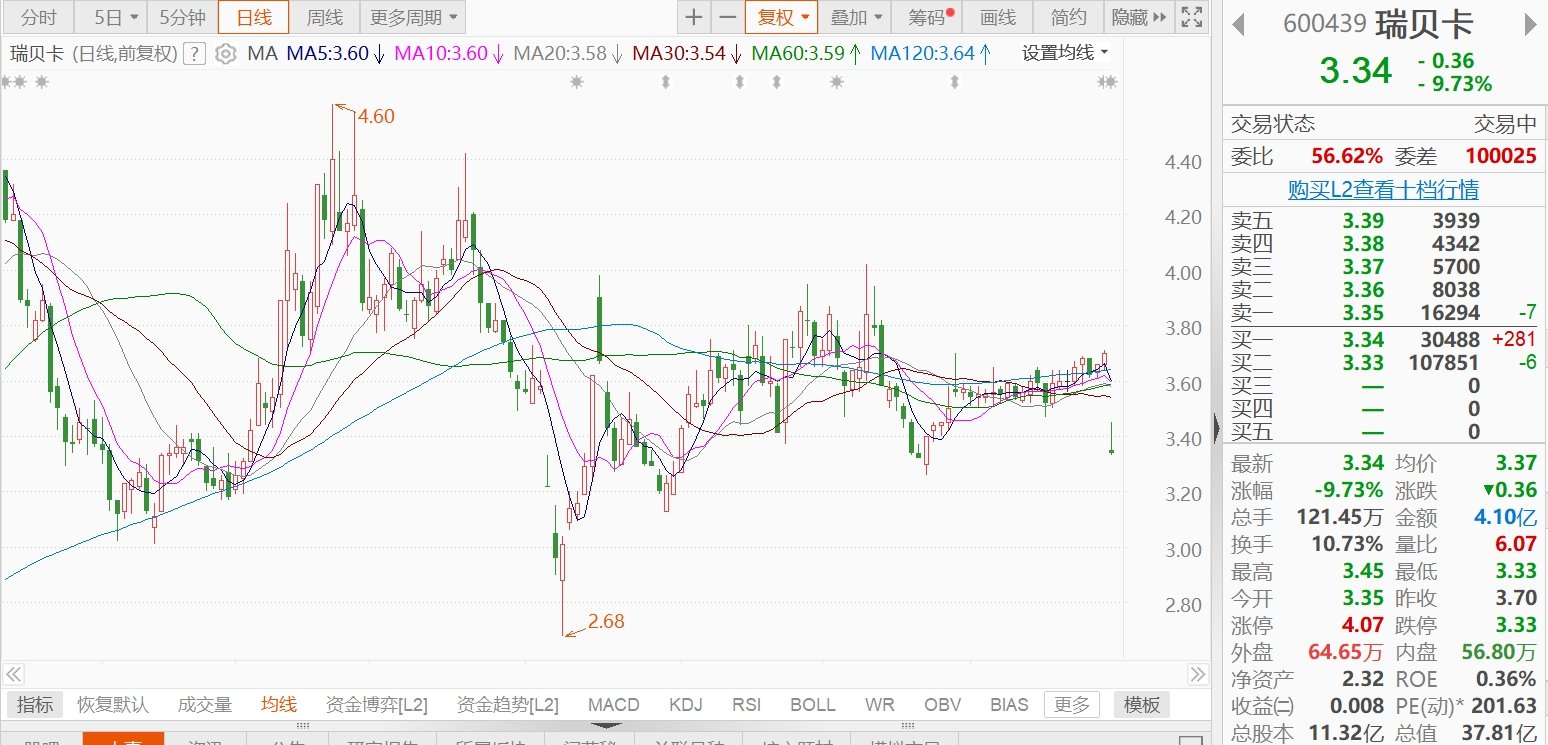This screenshot has height=745, width=1548.
Task: Click the 购买L2查看十档行情 link
Action: pyautogui.click(x=1383, y=189)
